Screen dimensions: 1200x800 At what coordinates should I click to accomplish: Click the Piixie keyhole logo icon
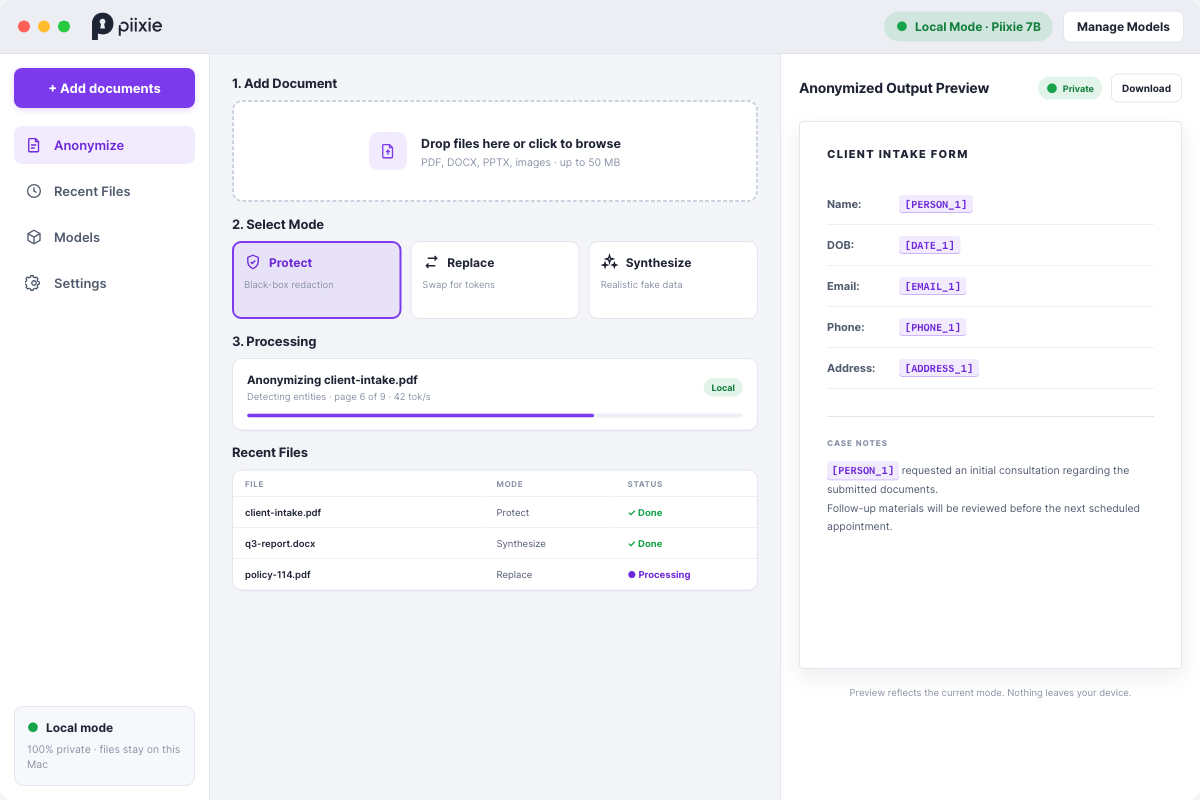[x=102, y=26]
